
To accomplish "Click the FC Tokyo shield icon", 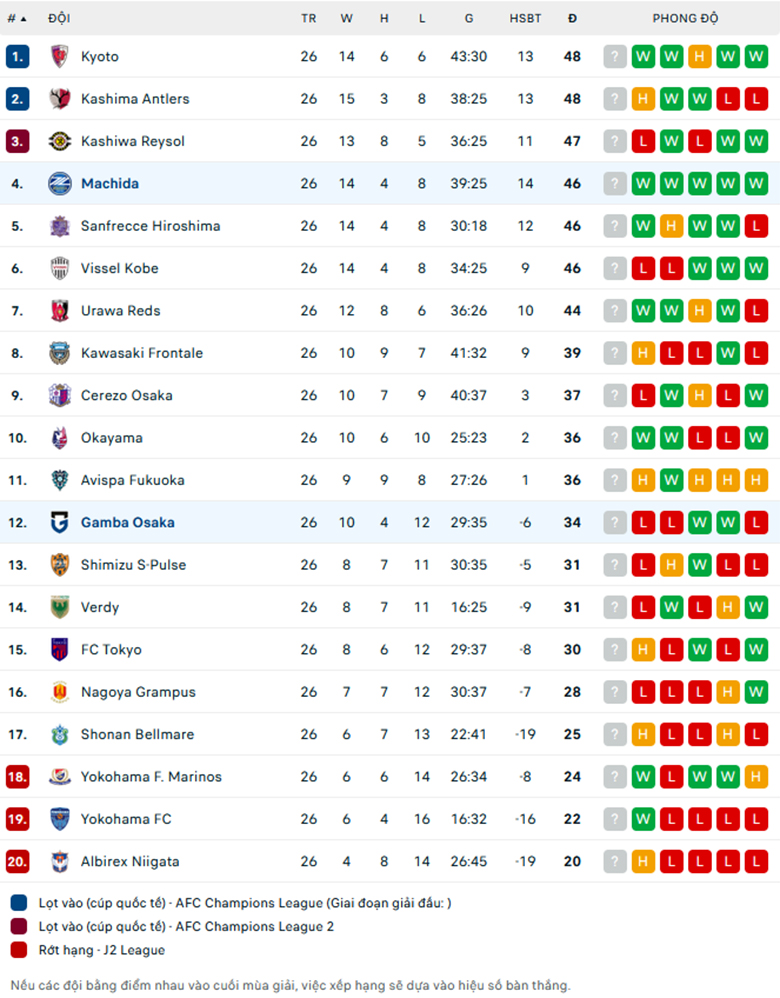I will [x=60, y=650].
